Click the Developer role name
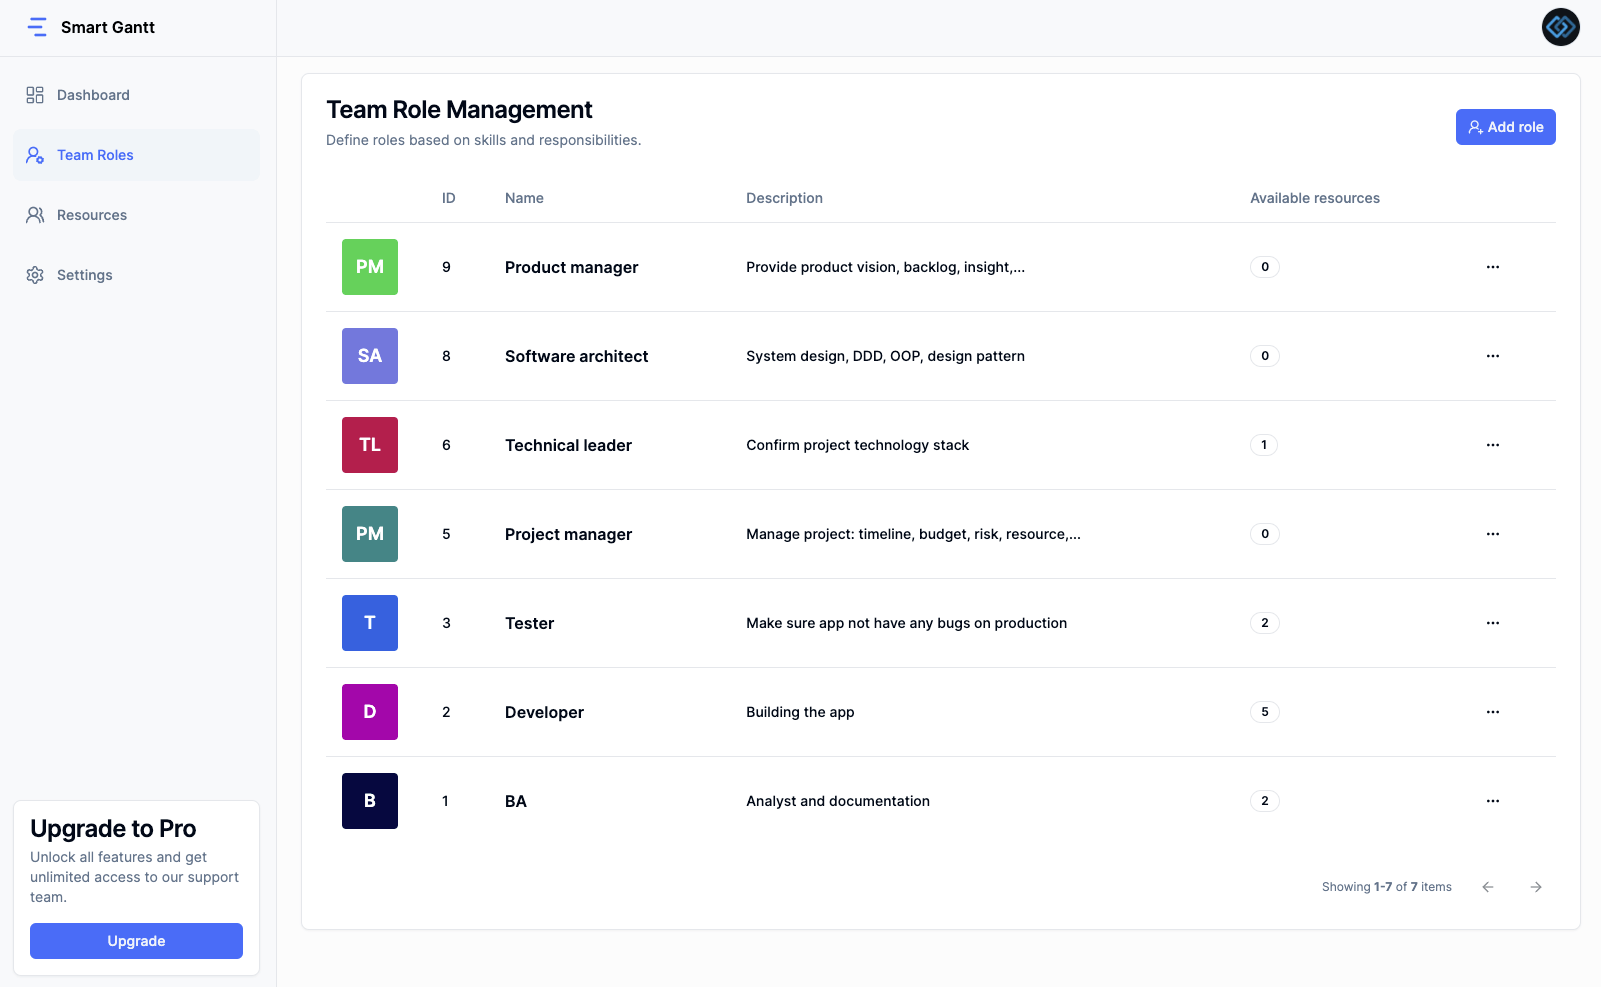 coord(544,712)
